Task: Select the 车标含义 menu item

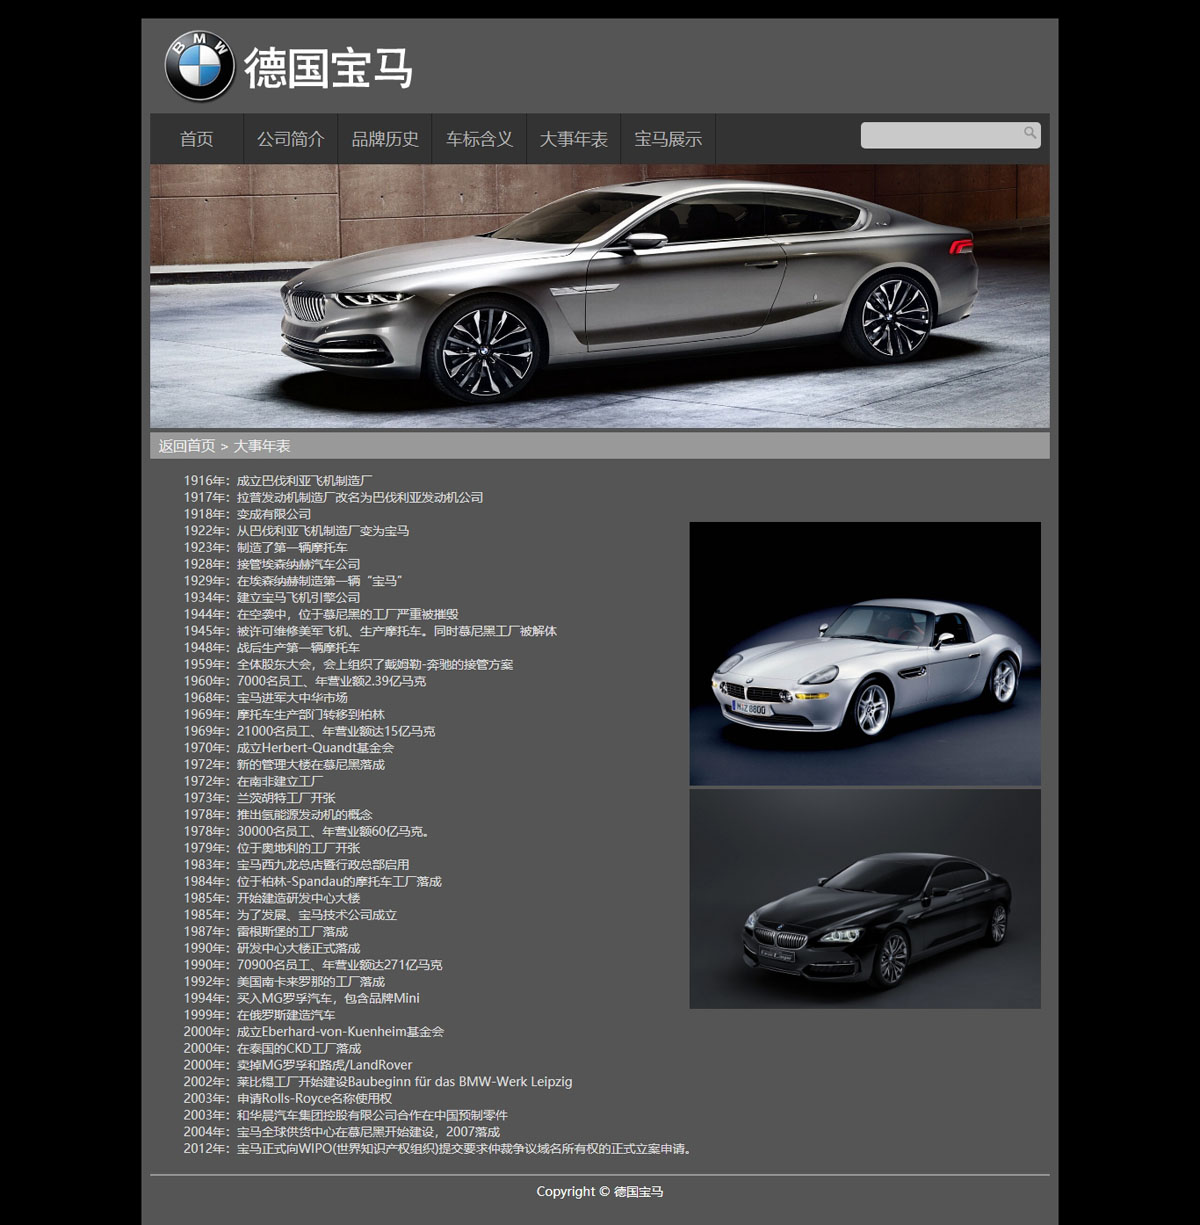Action: click(479, 139)
